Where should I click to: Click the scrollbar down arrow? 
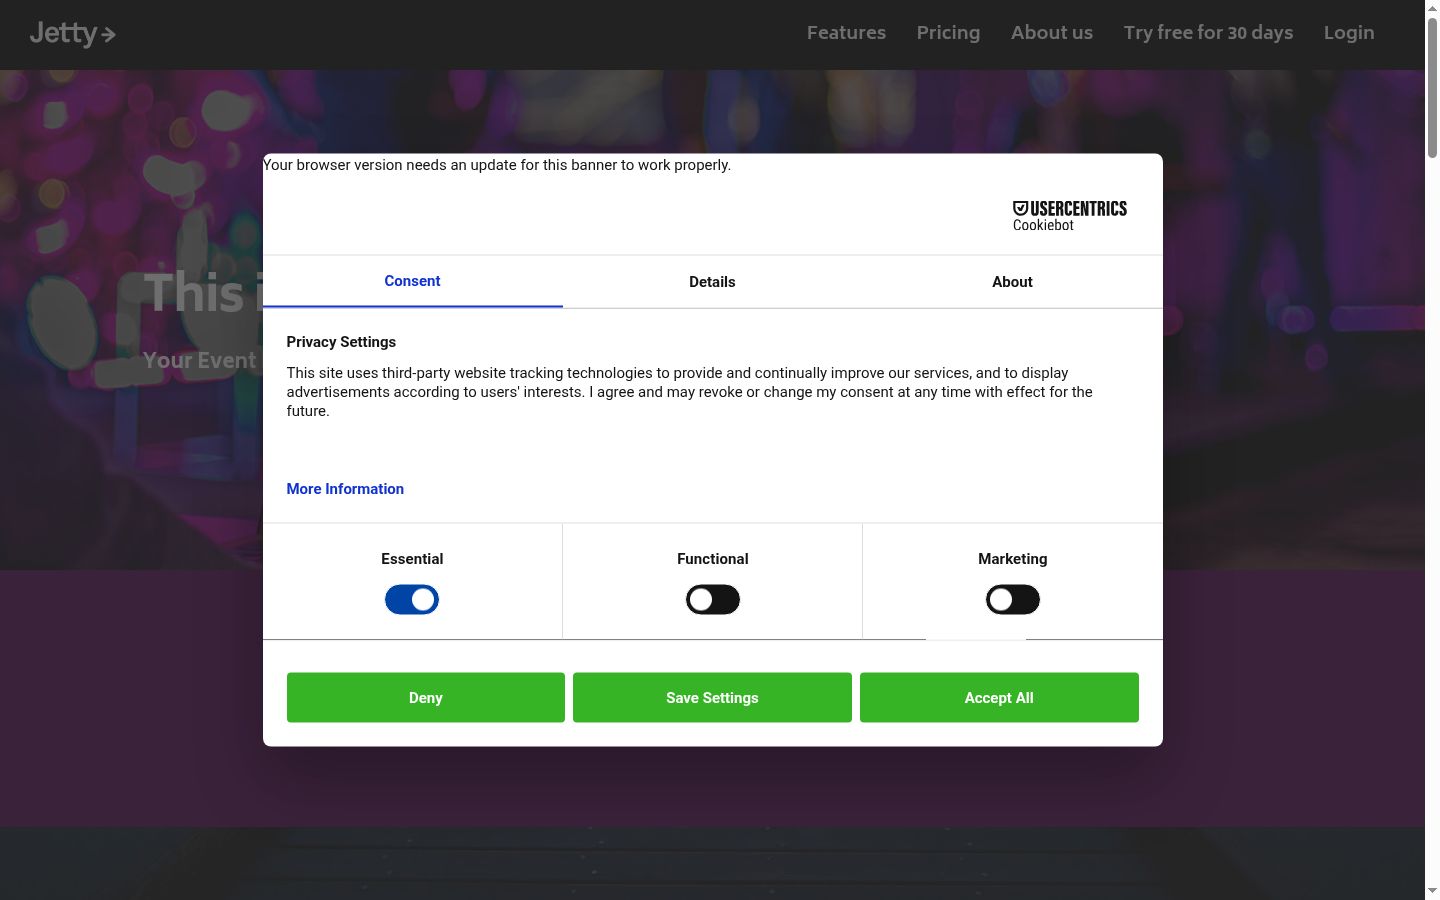[x=1432, y=891]
